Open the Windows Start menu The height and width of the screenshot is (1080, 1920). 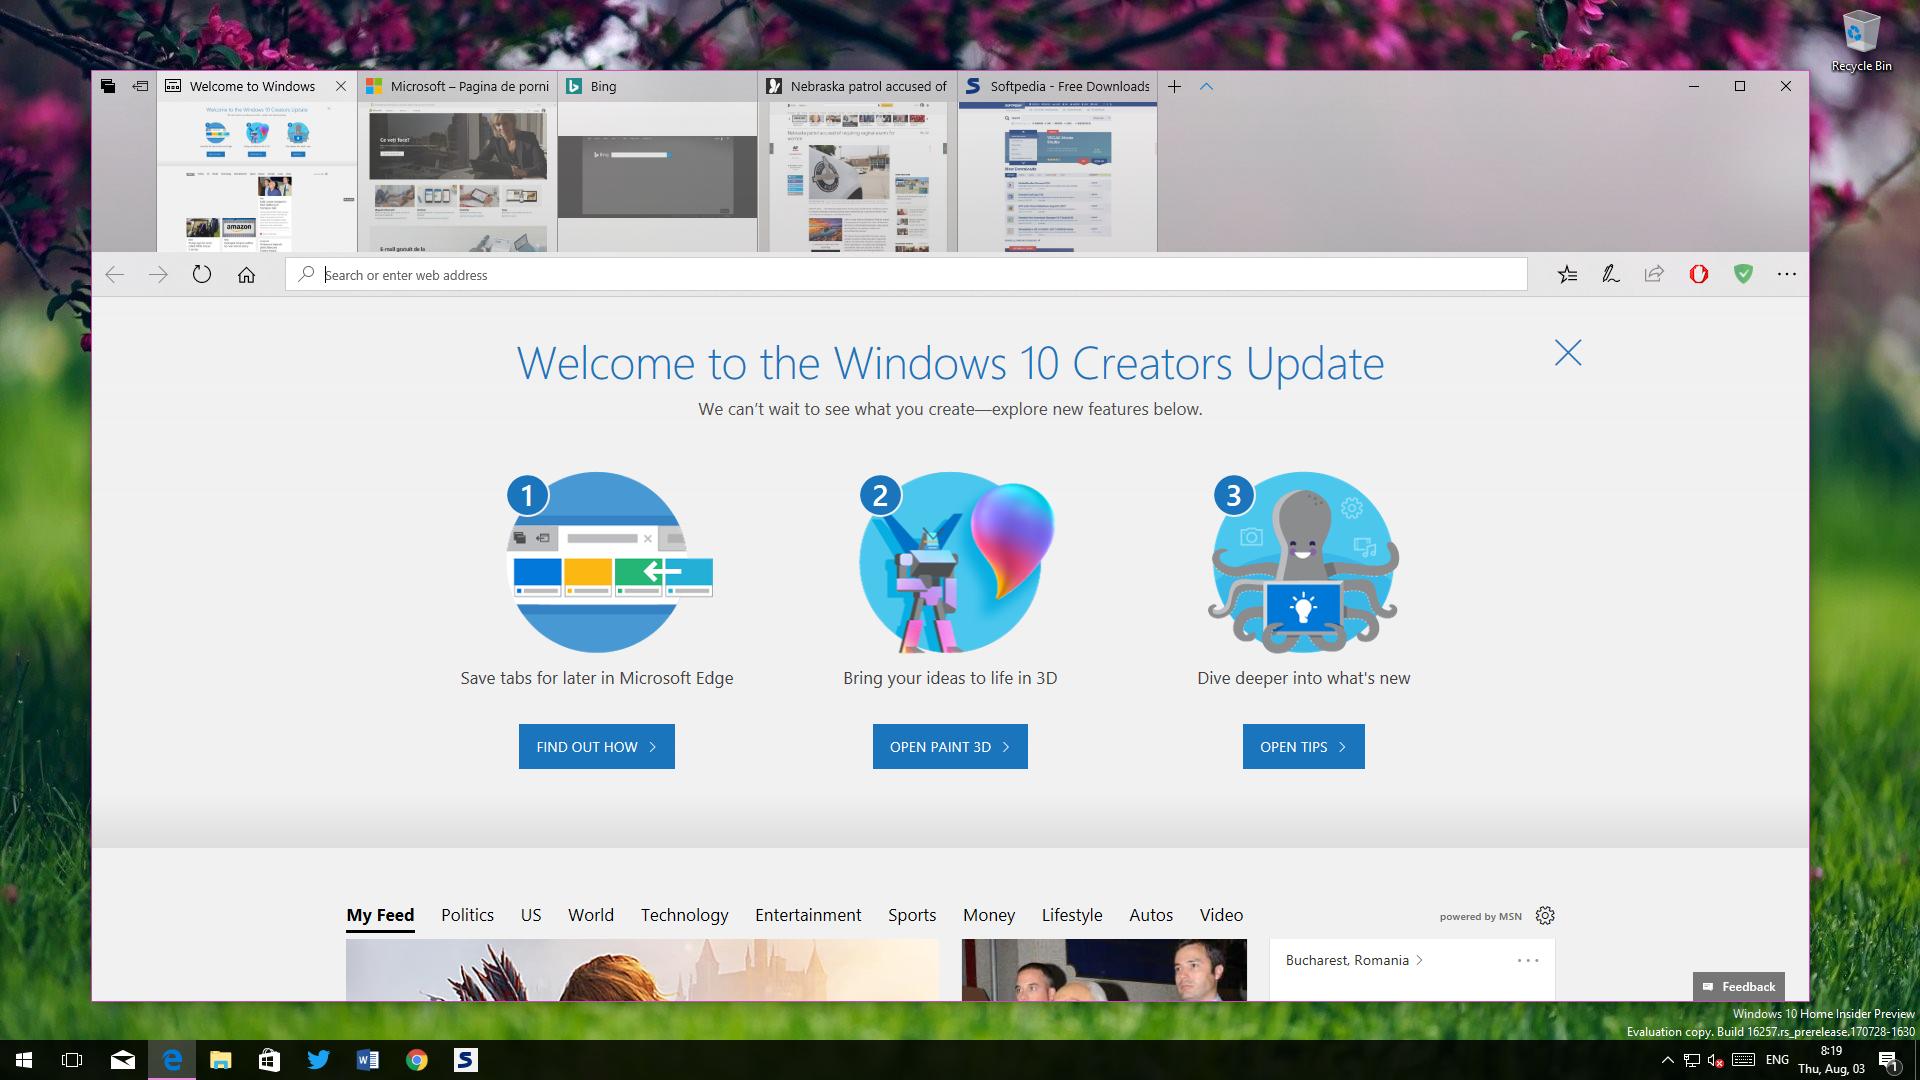pos(24,1060)
